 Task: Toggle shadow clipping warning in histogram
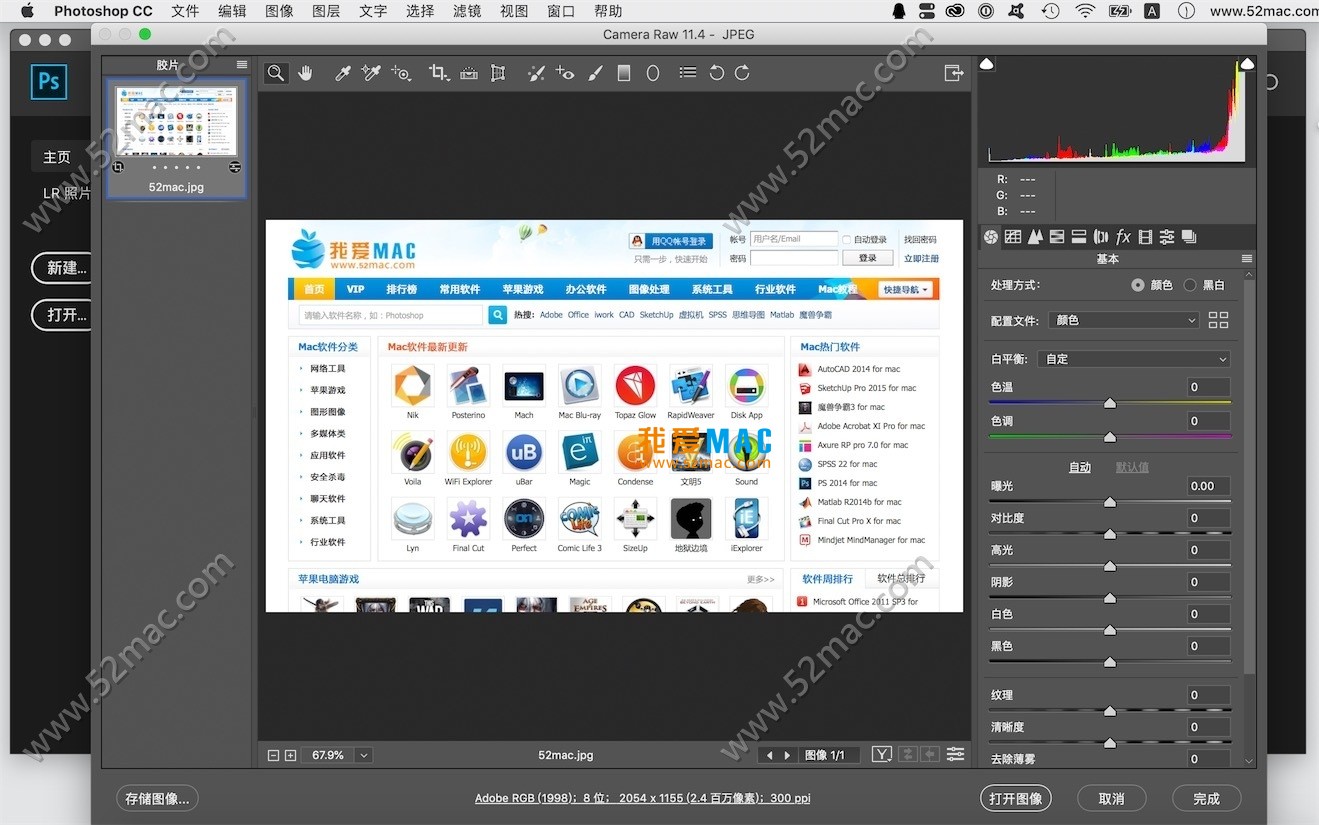[x=986, y=64]
